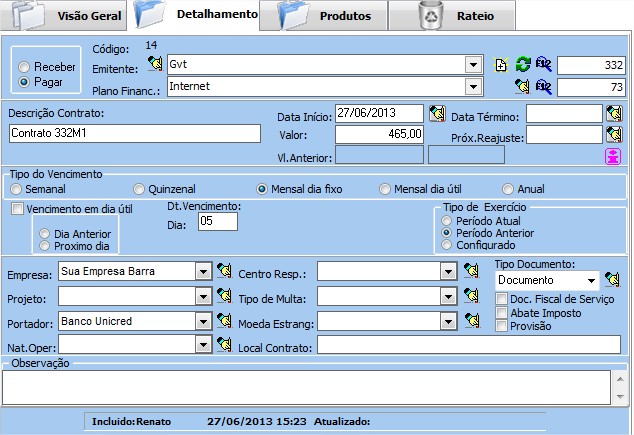Click the lookup icon next to Centro Resp.
Screen dimensions: 634x435
pos(472,270)
